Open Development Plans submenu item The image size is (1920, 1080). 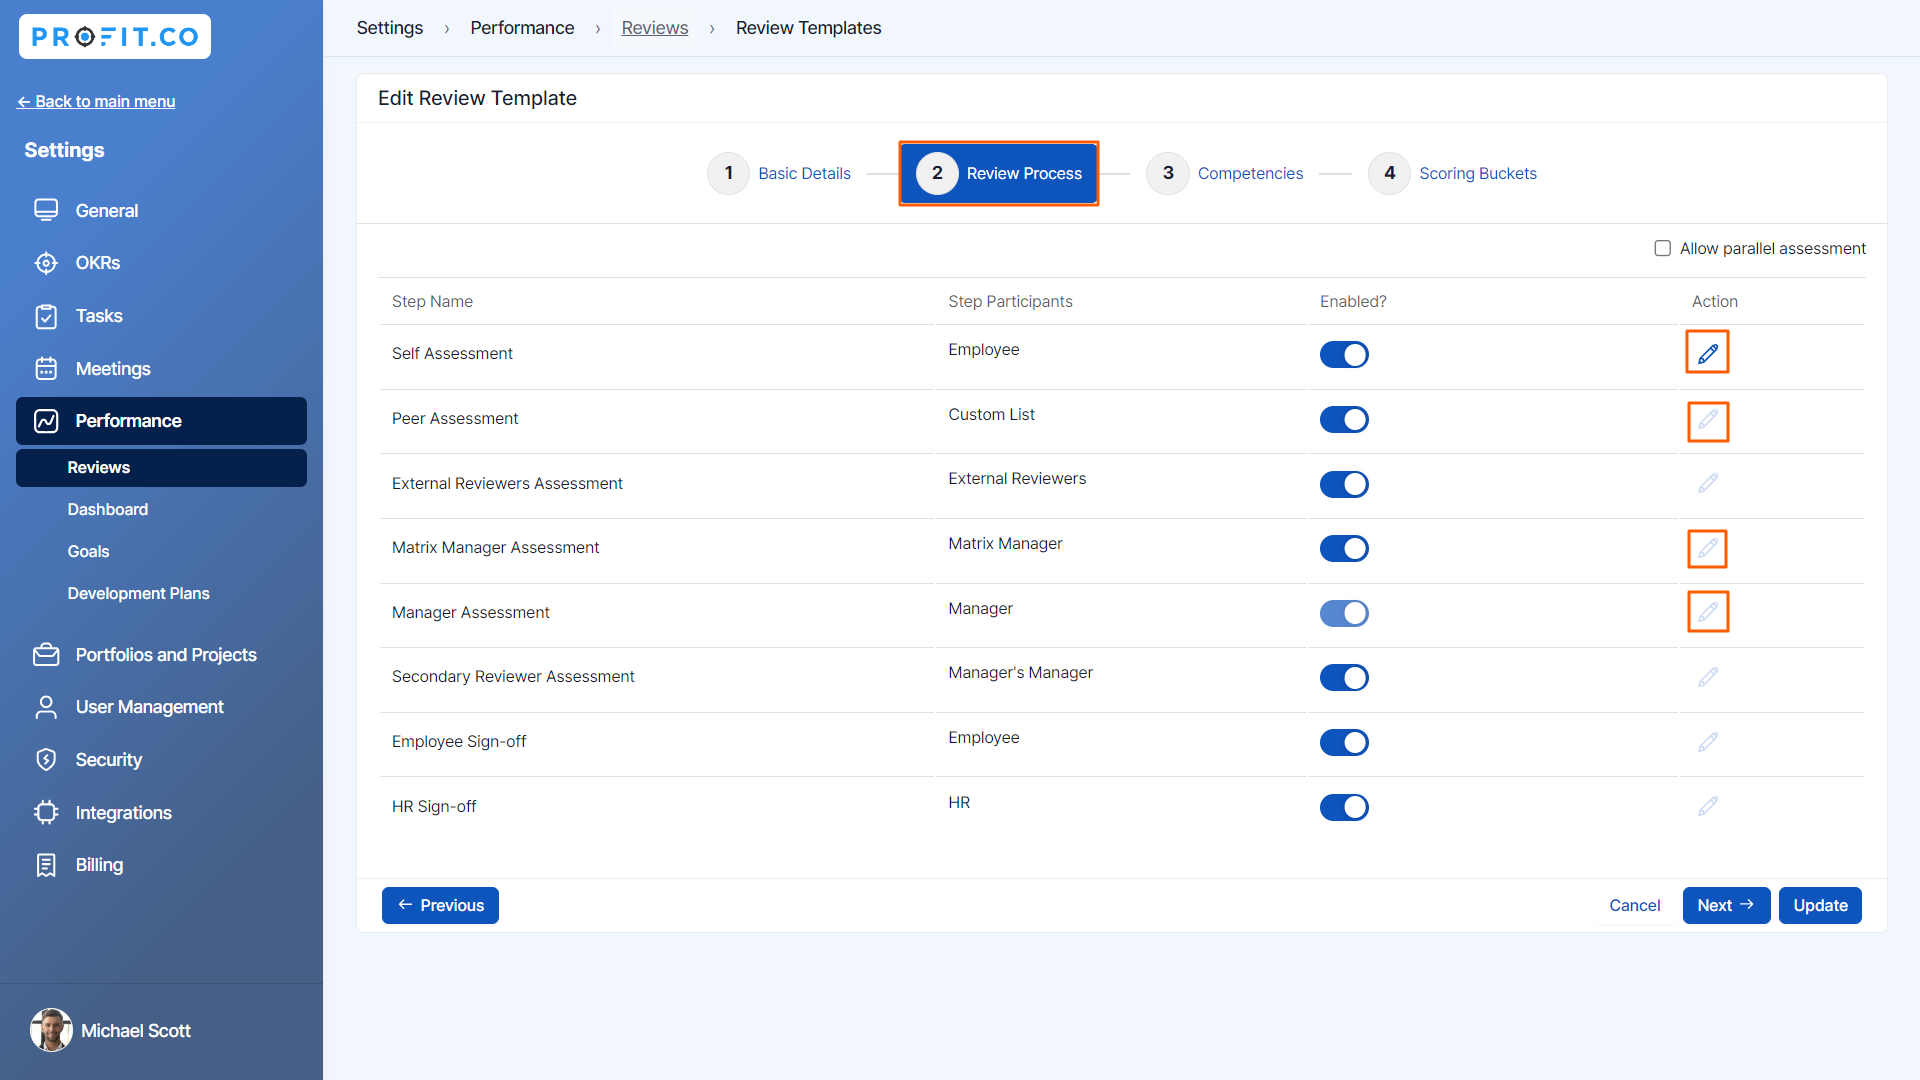click(x=138, y=593)
